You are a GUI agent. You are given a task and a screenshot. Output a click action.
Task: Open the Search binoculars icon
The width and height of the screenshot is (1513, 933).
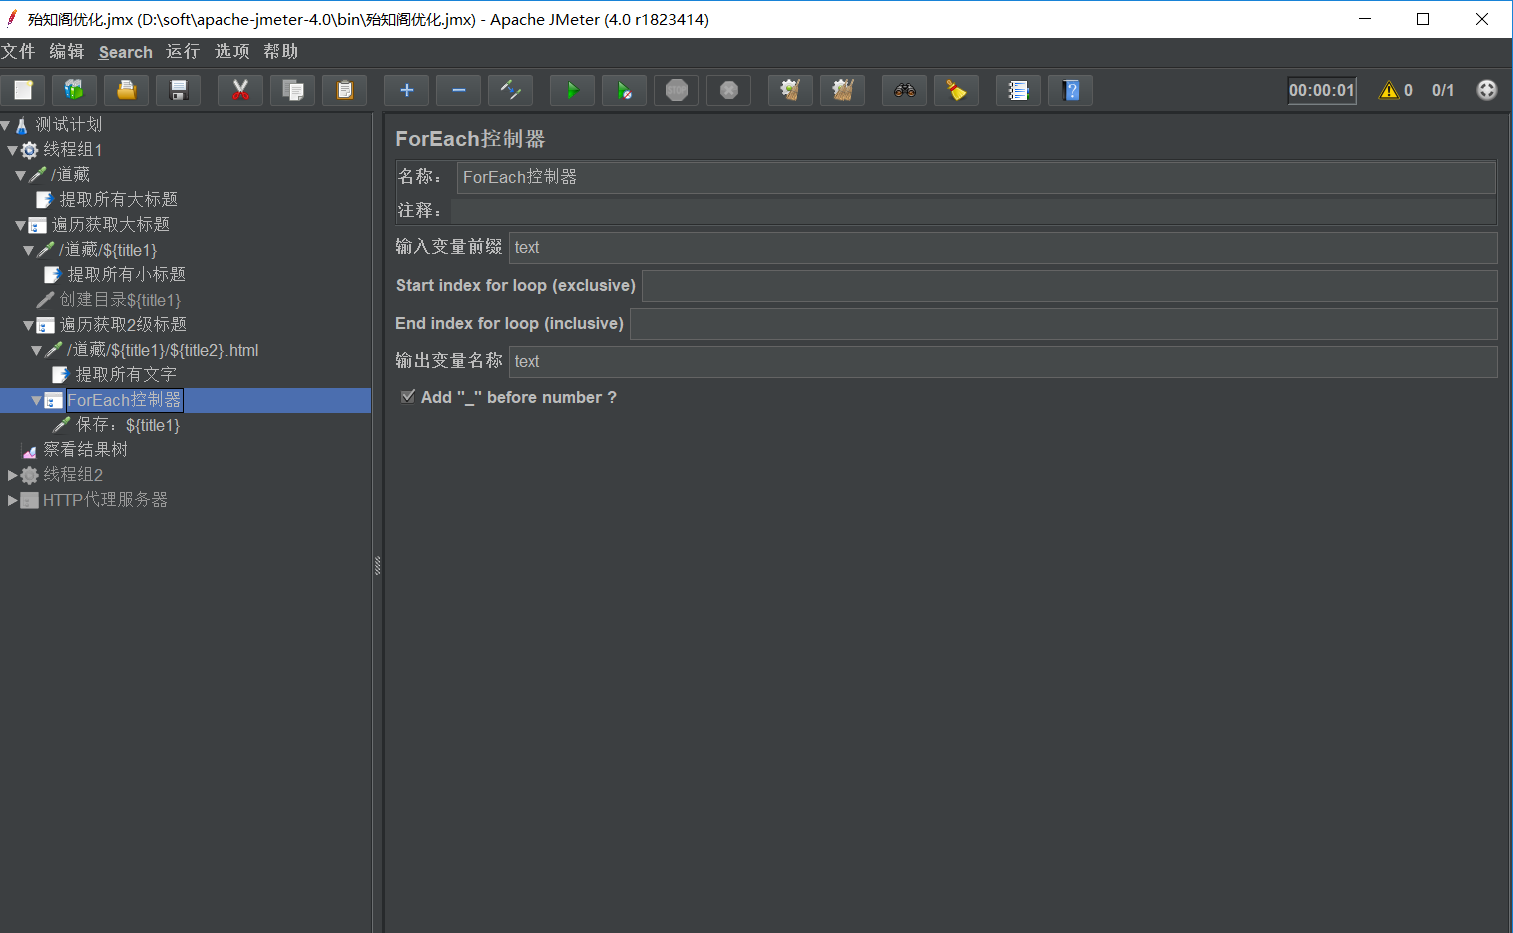(905, 90)
